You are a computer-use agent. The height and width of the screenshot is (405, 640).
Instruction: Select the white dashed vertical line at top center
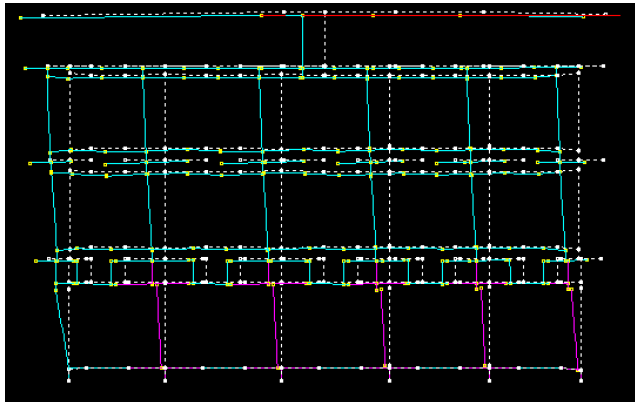click(324, 40)
